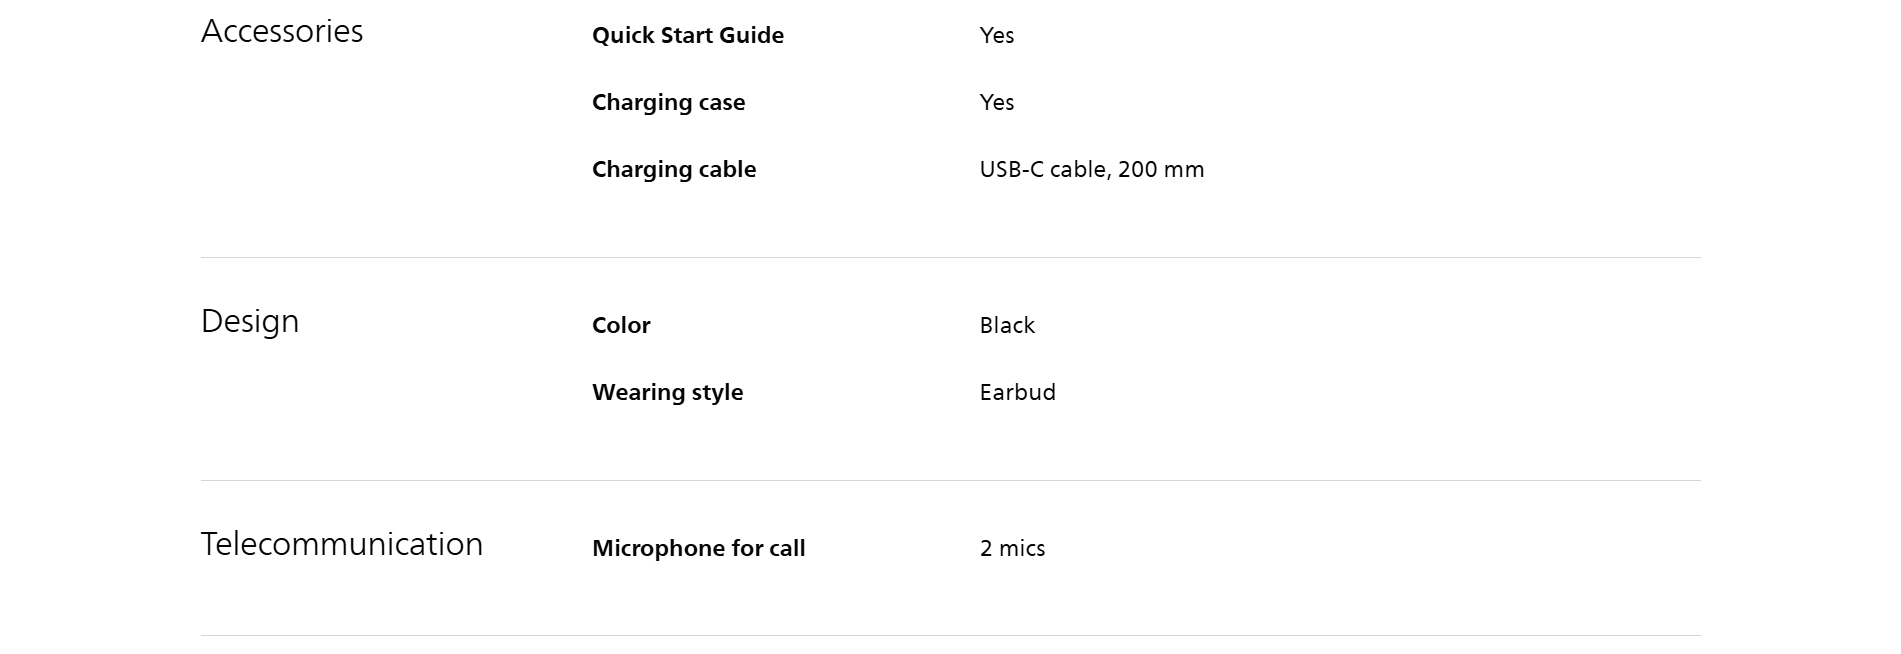Click the Accessories section heading
This screenshot has height=654, width=1901.
pos(282,32)
